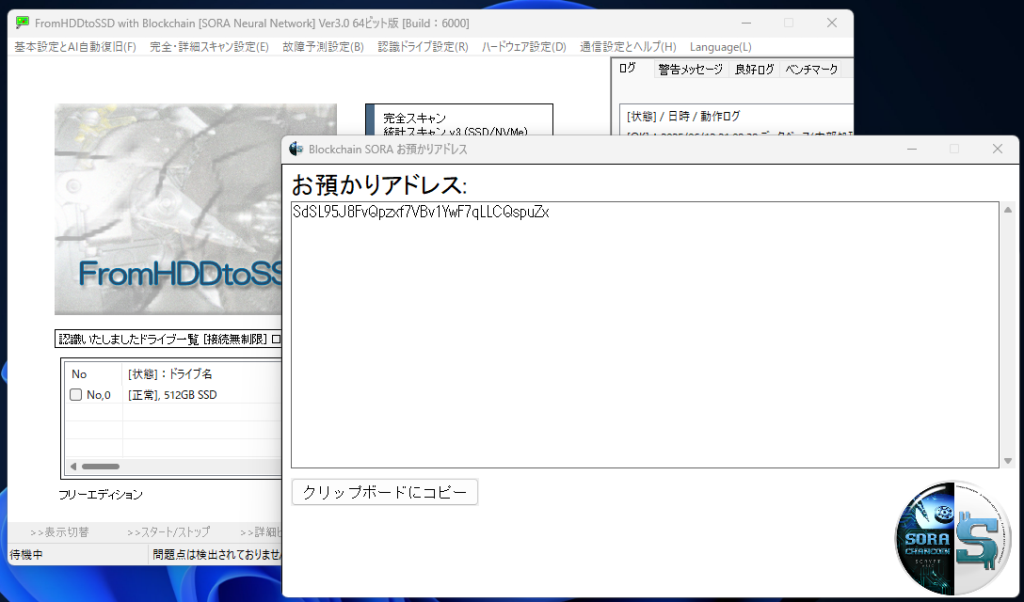Click the 待機中 status bar entry
Screen dimensions: 1024x602
(x=26, y=554)
